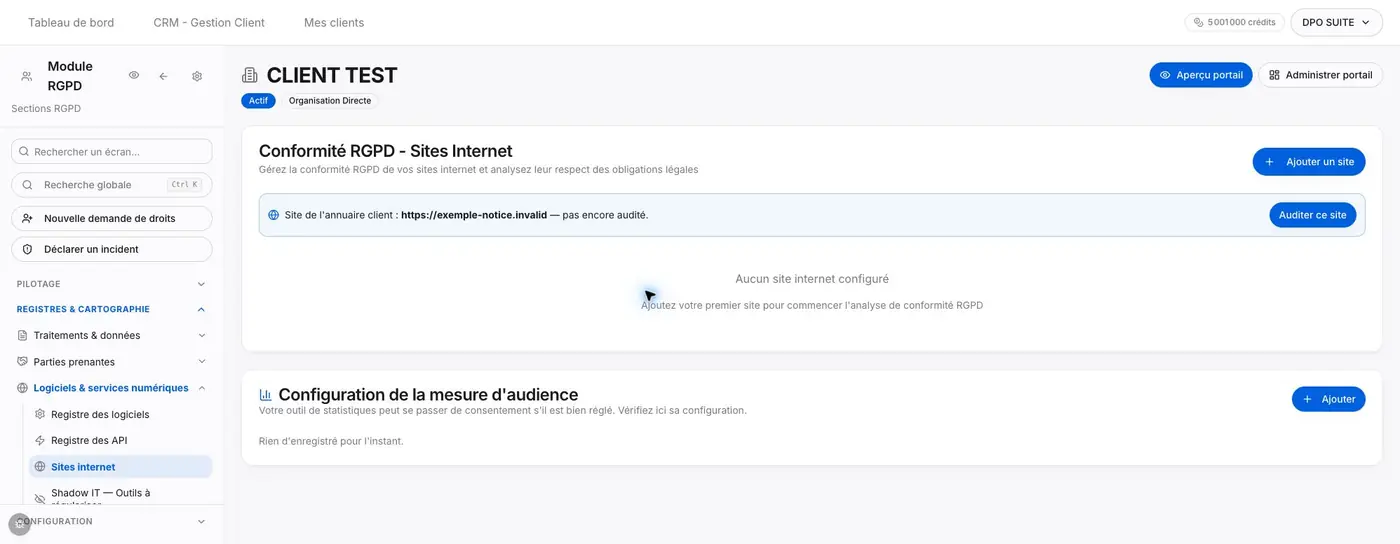Open CRM - Gestion Client tab
1400x544 pixels.
coord(209,22)
